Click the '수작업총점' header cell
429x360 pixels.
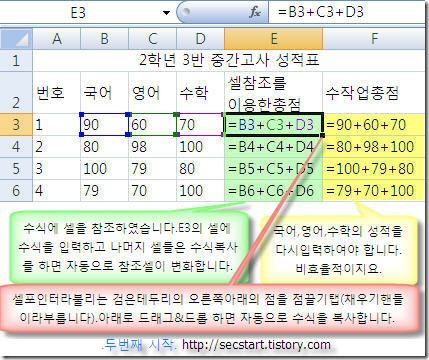[x=374, y=92]
